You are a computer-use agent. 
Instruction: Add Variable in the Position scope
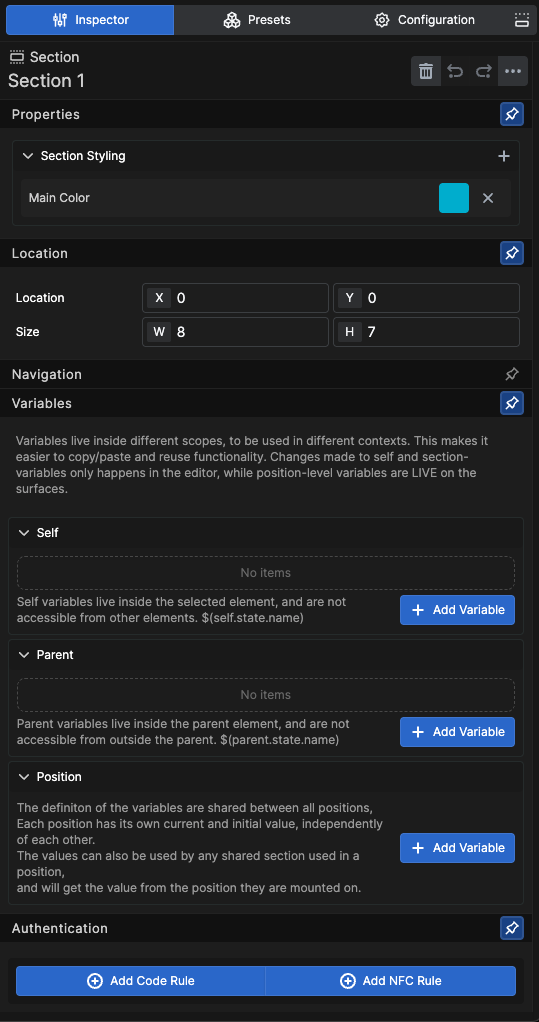(458, 848)
